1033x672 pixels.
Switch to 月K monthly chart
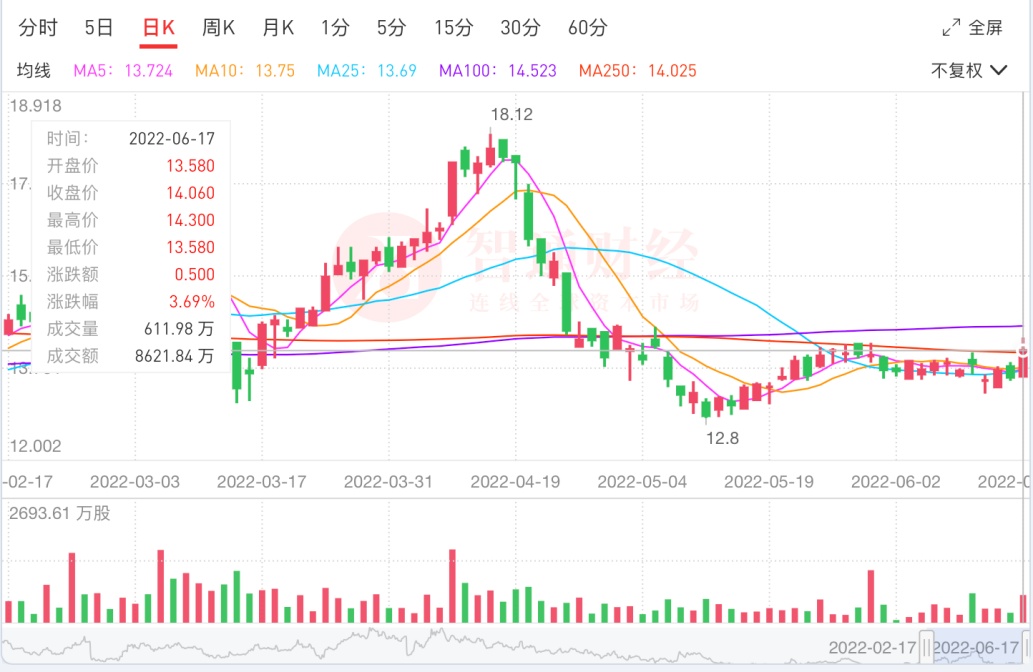(278, 28)
